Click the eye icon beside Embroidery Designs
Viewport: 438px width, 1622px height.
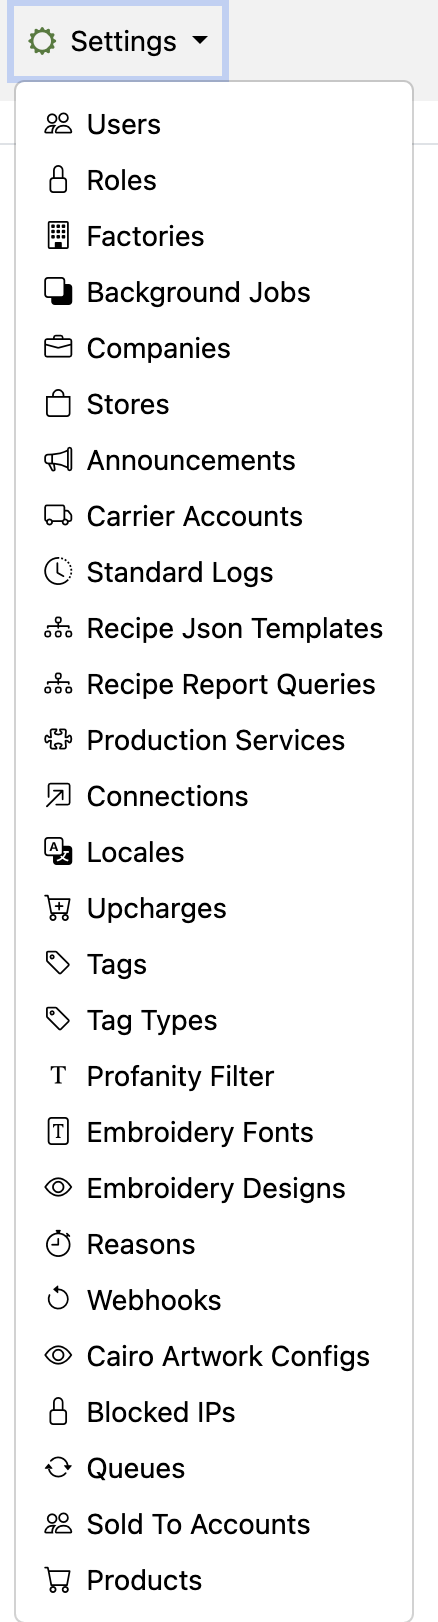pyautogui.click(x=59, y=1188)
